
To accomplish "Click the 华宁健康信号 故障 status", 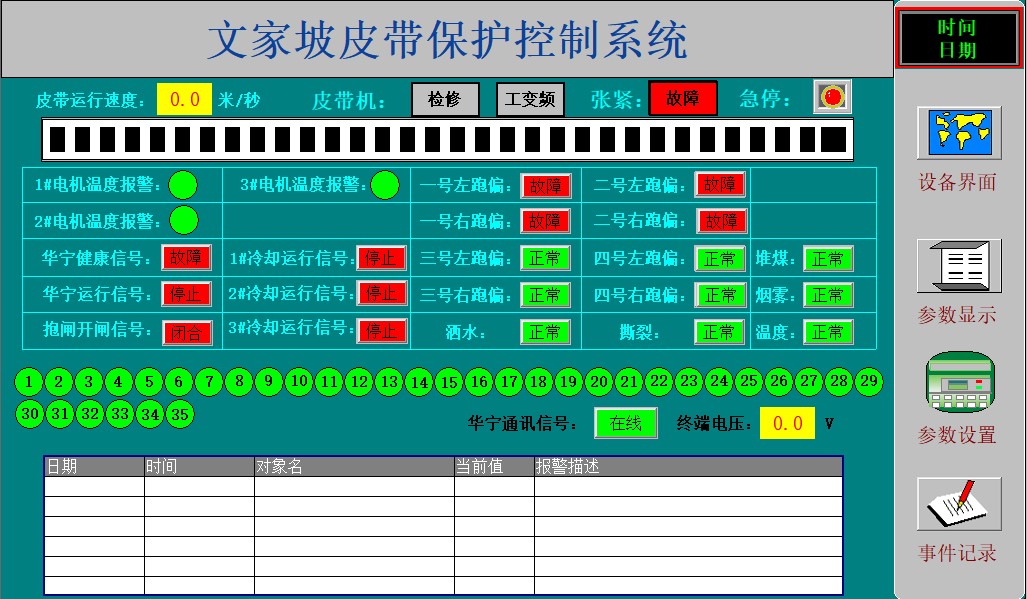I will (187, 257).
